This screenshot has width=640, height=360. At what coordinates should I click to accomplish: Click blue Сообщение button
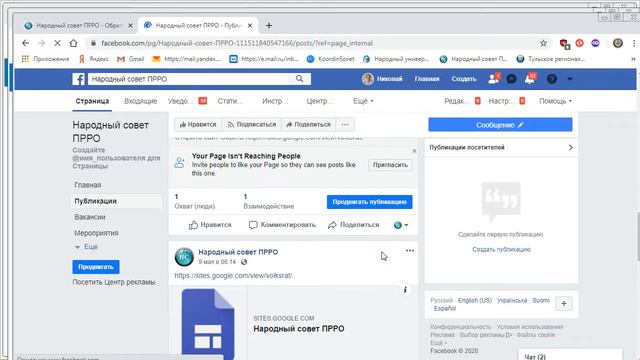500,125
